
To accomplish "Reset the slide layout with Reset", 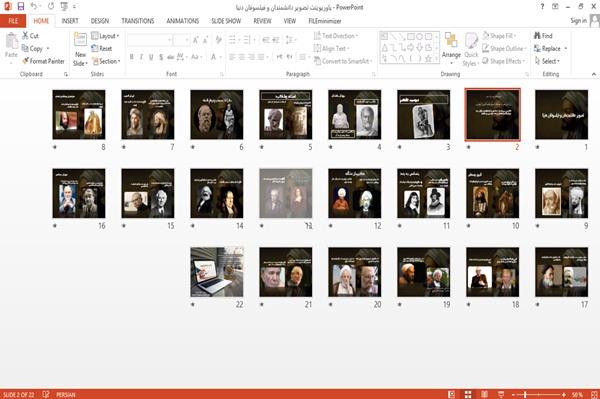I will tap(102, 49).
